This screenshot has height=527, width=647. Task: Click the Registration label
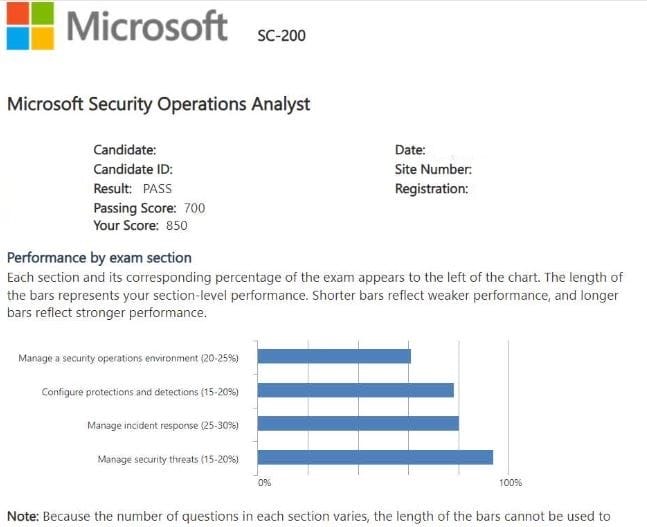pyautogui.click(x=431, y=188)
